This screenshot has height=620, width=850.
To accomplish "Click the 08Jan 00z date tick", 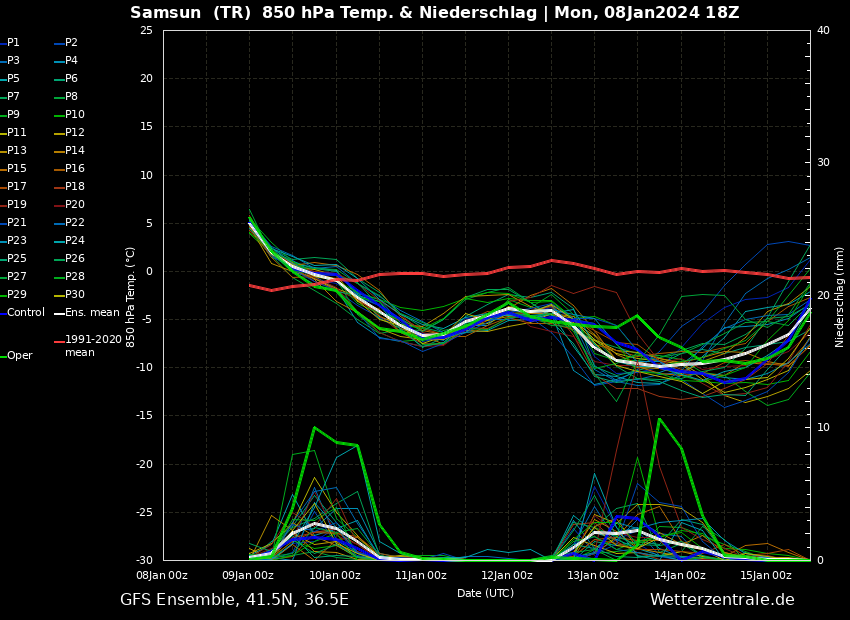I will pyautogui.click(x=162, y=575).
